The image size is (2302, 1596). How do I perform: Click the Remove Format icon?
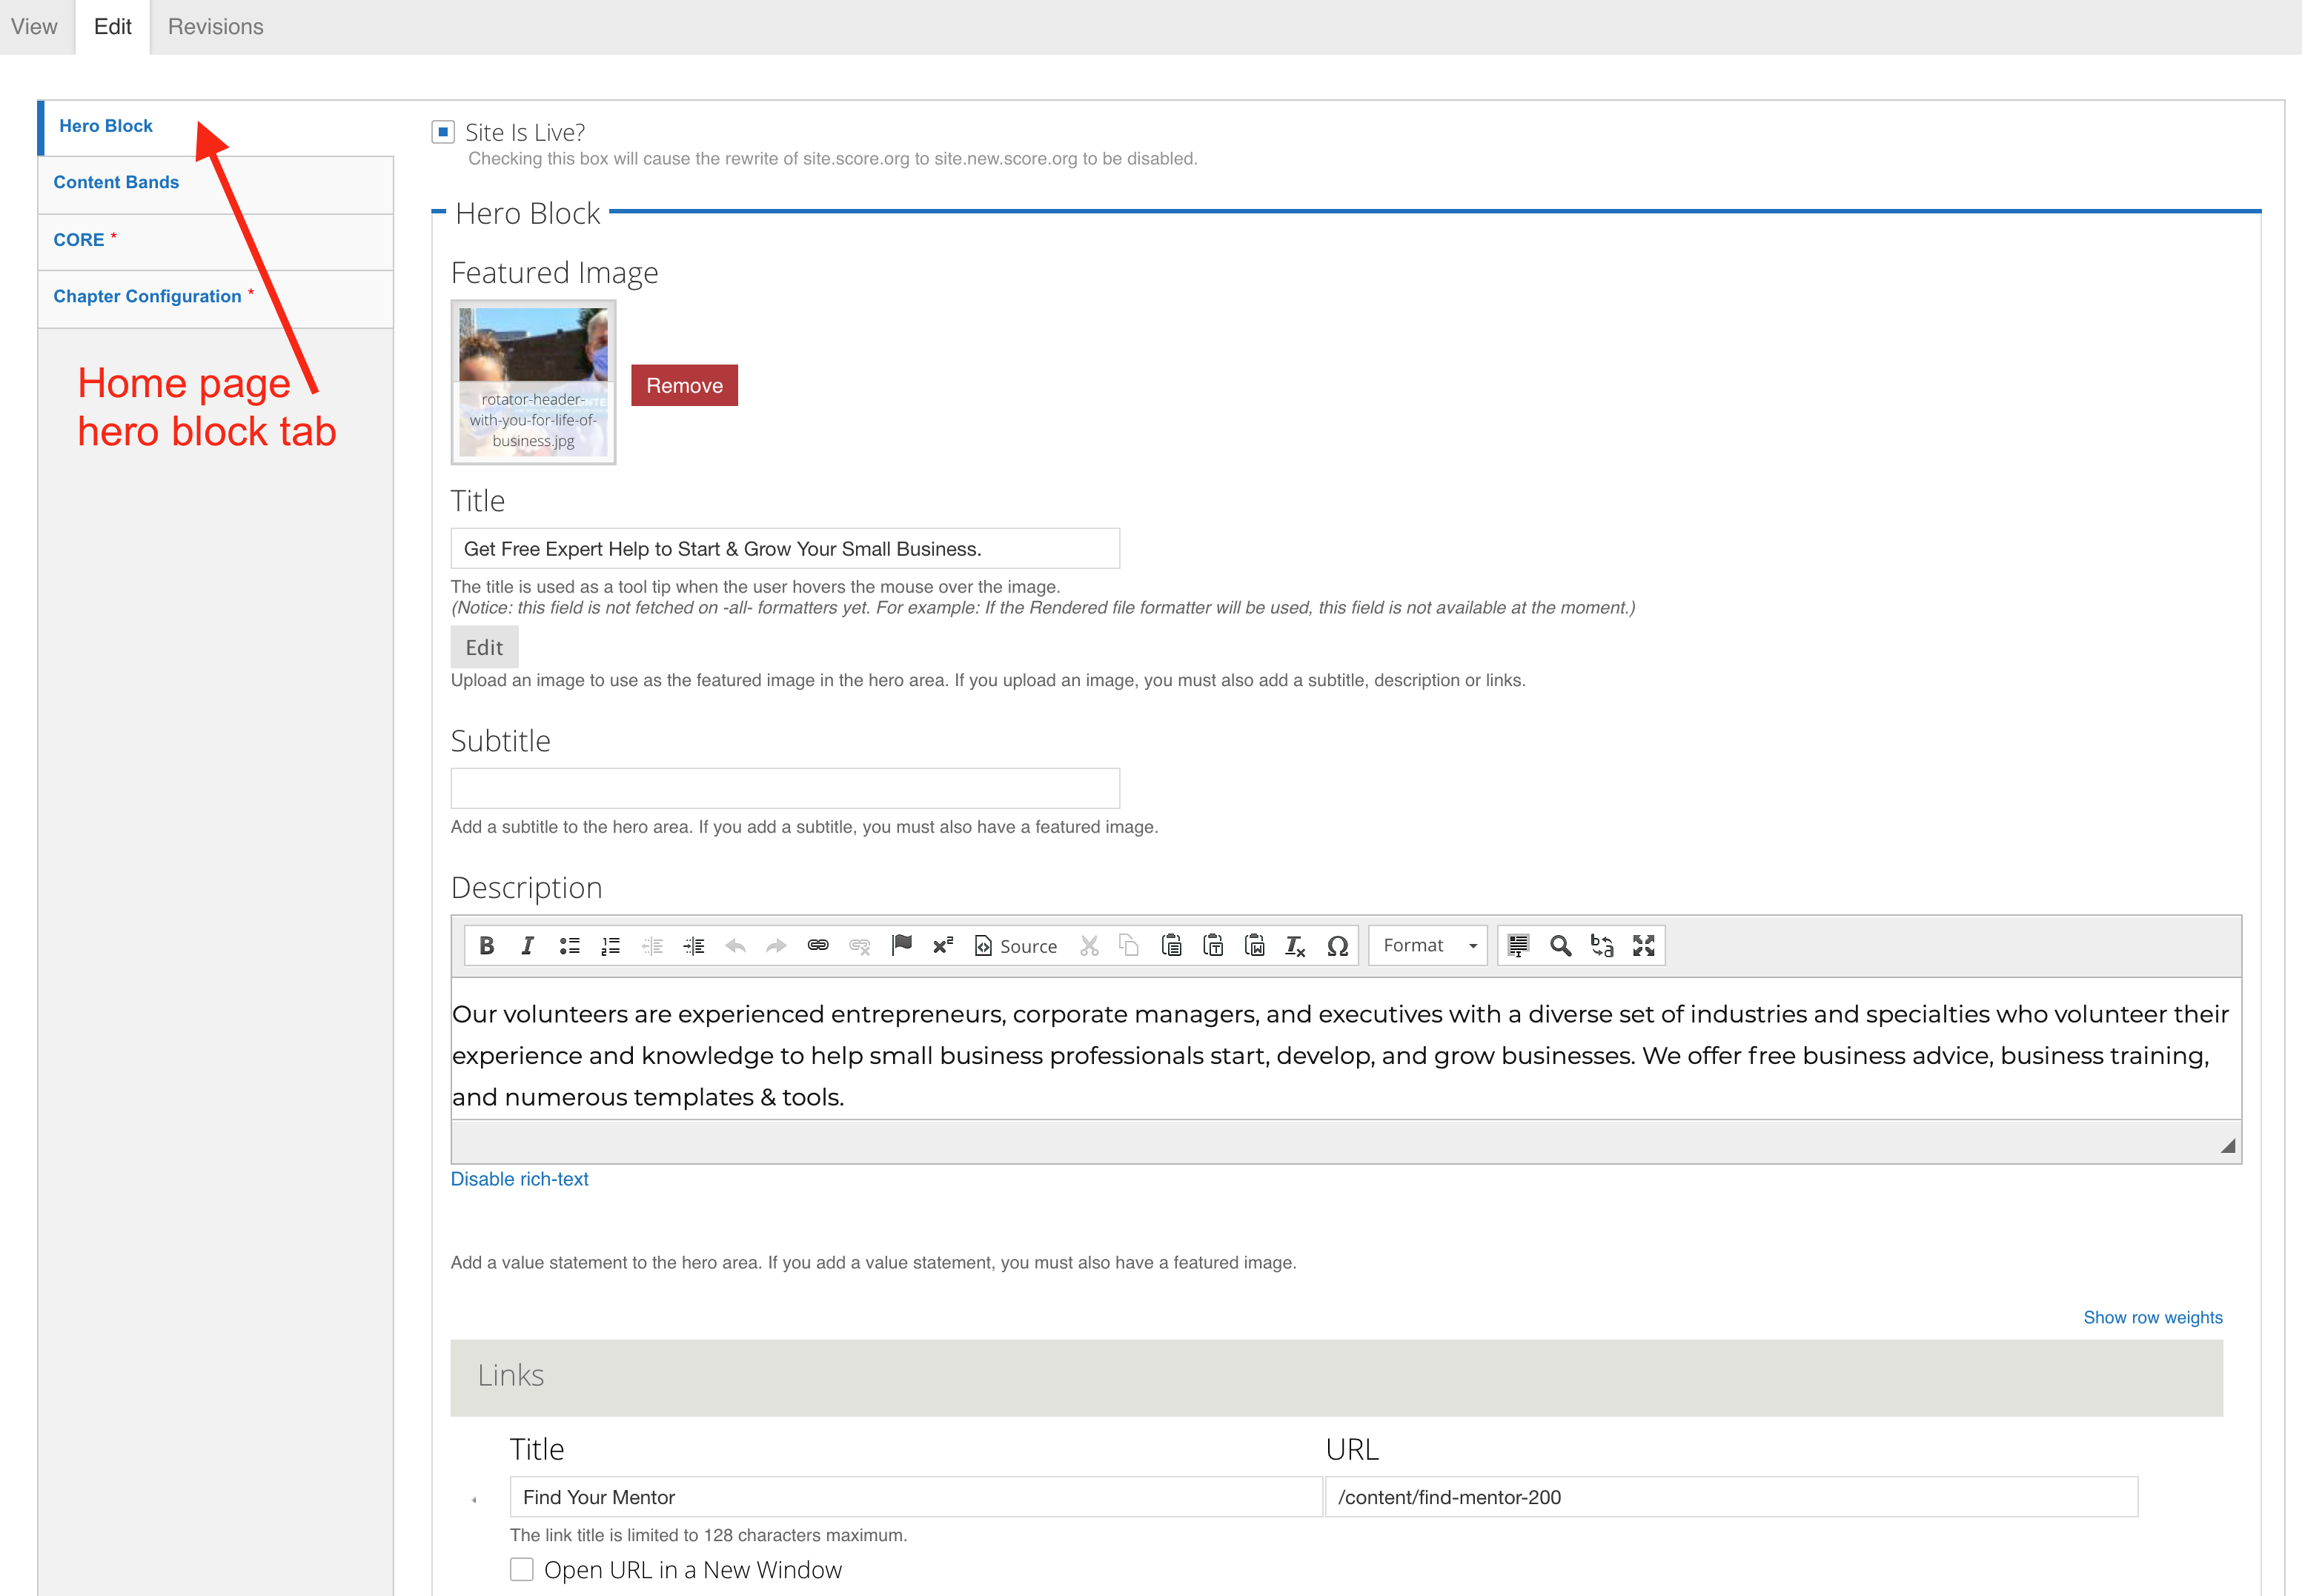pos(1295,945)
